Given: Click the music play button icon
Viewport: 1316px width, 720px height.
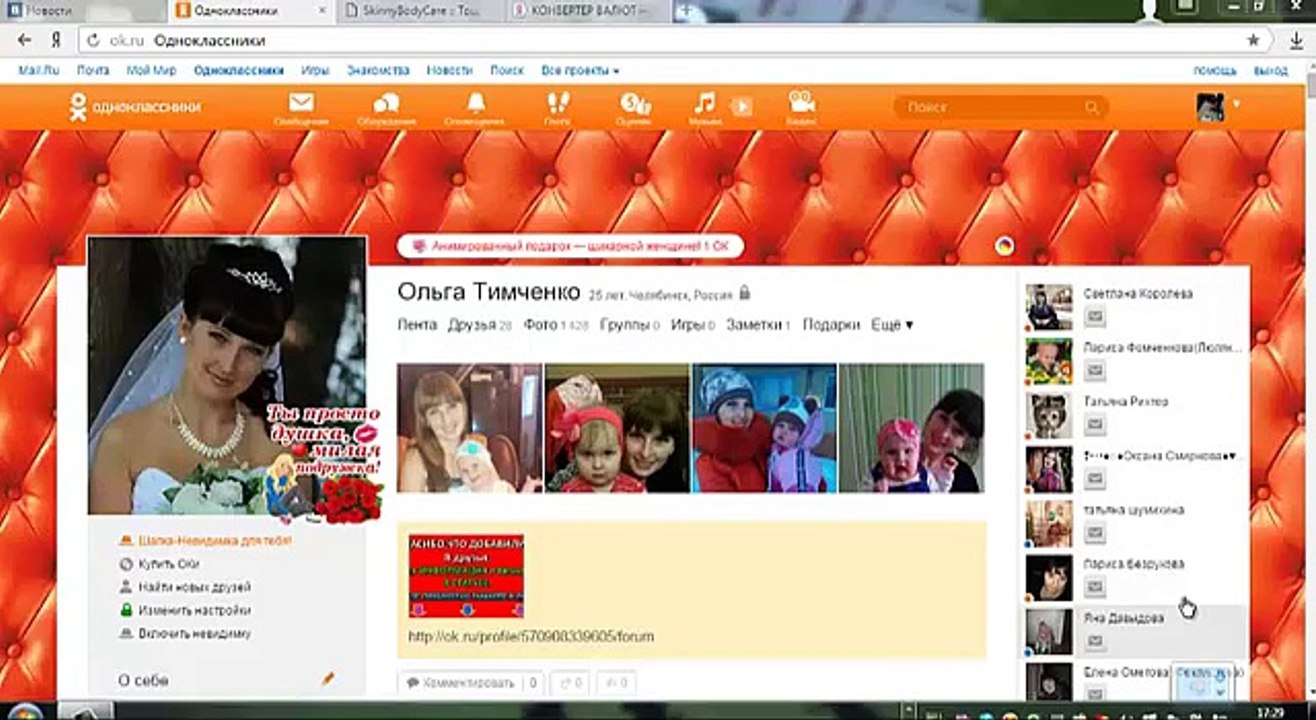Looking at the screenshot, I should click(741, 106).
